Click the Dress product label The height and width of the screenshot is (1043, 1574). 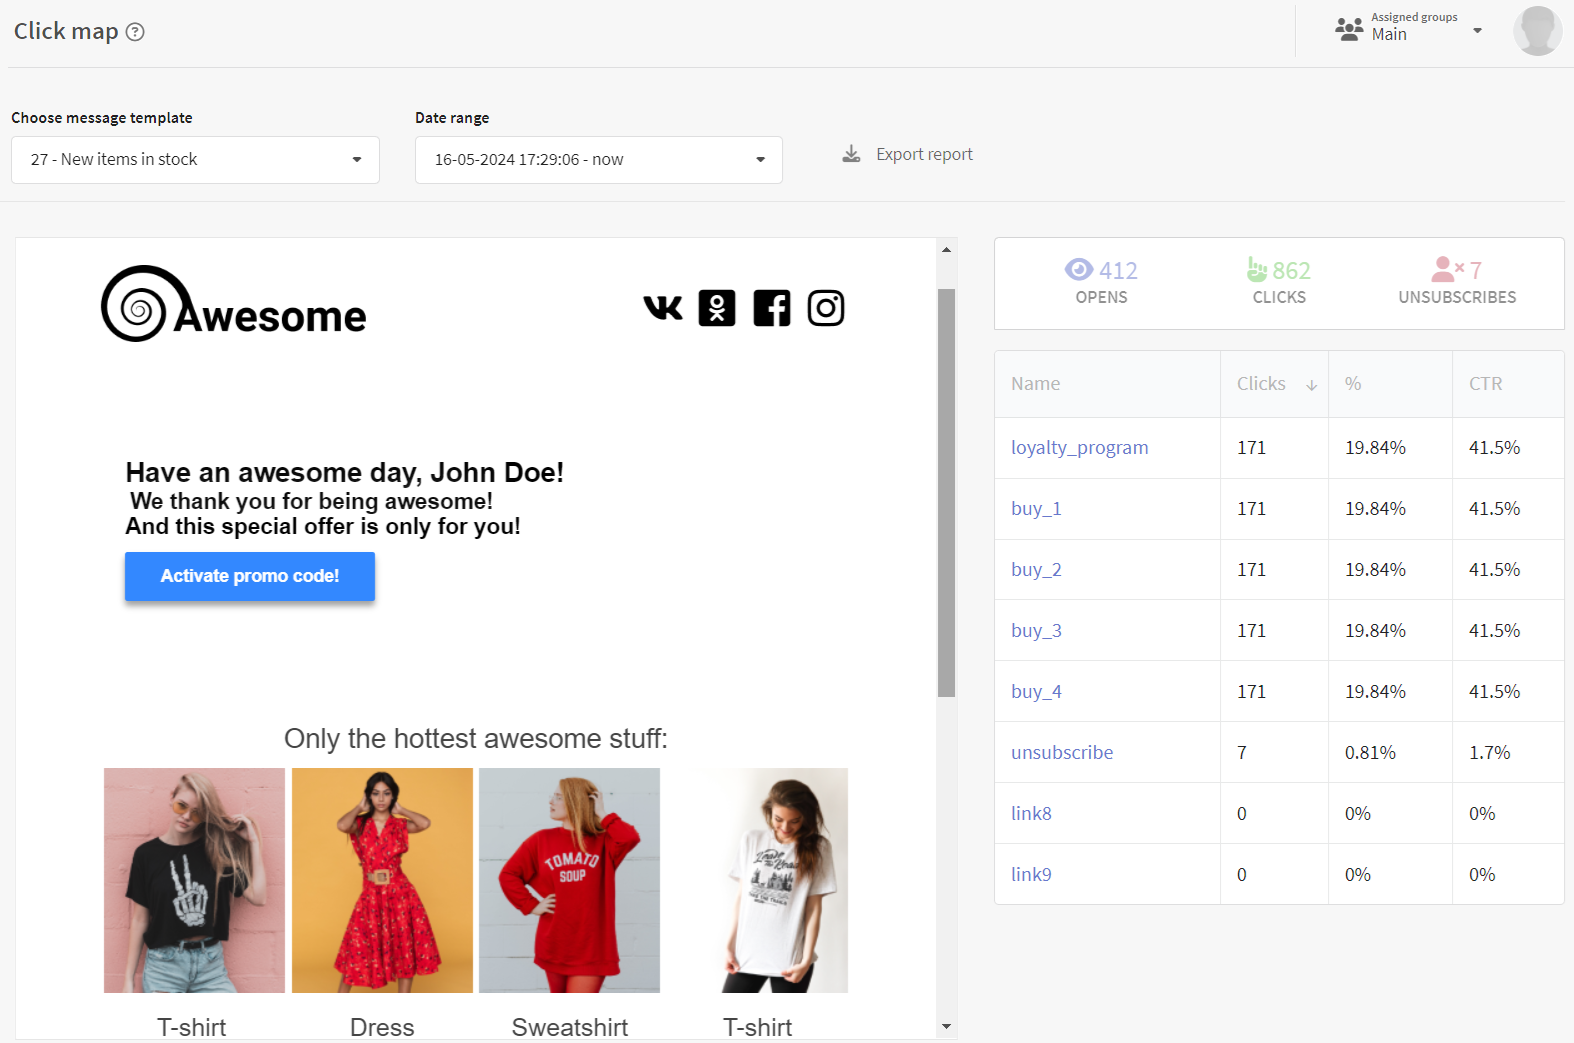(382, 1027)
